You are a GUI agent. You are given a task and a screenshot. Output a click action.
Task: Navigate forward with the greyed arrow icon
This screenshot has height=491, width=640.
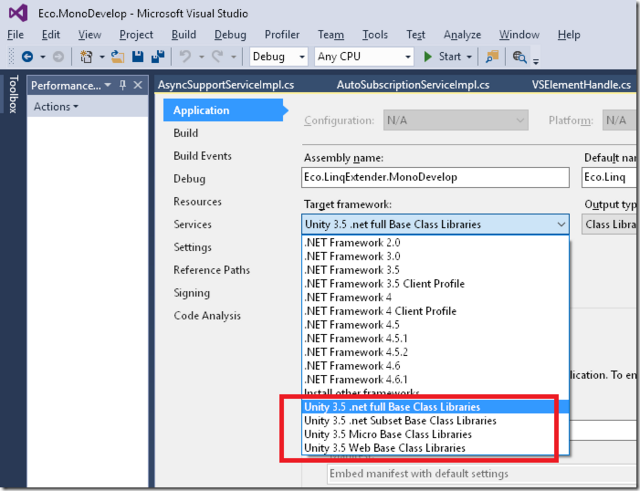[x=58, y=56]
